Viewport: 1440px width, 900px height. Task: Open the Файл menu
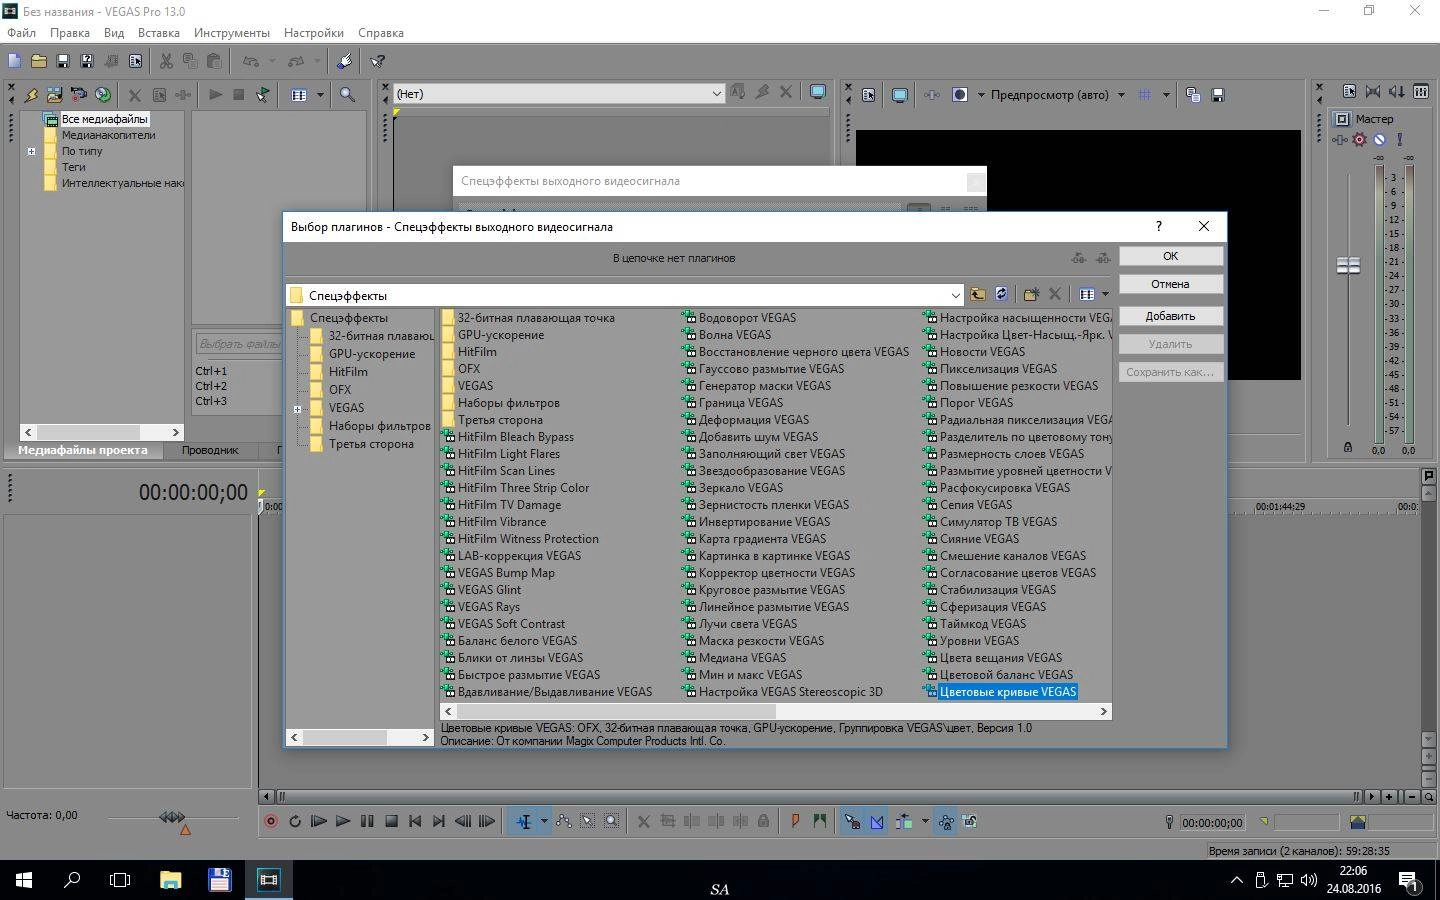tap(21, 32)
